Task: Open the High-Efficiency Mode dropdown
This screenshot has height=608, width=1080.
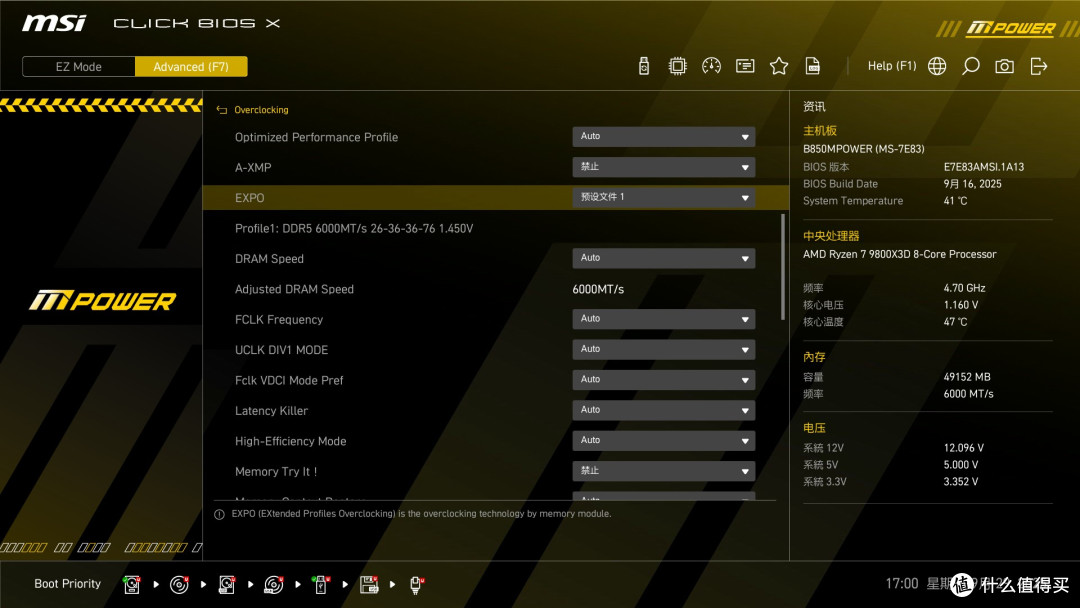Action: (x=663, y=440)
